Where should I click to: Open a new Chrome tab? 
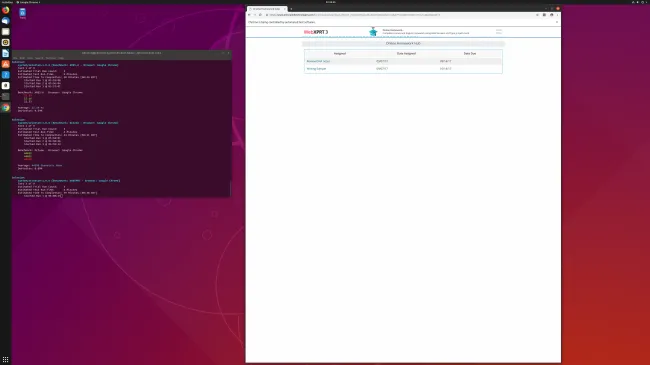(291, 9)
